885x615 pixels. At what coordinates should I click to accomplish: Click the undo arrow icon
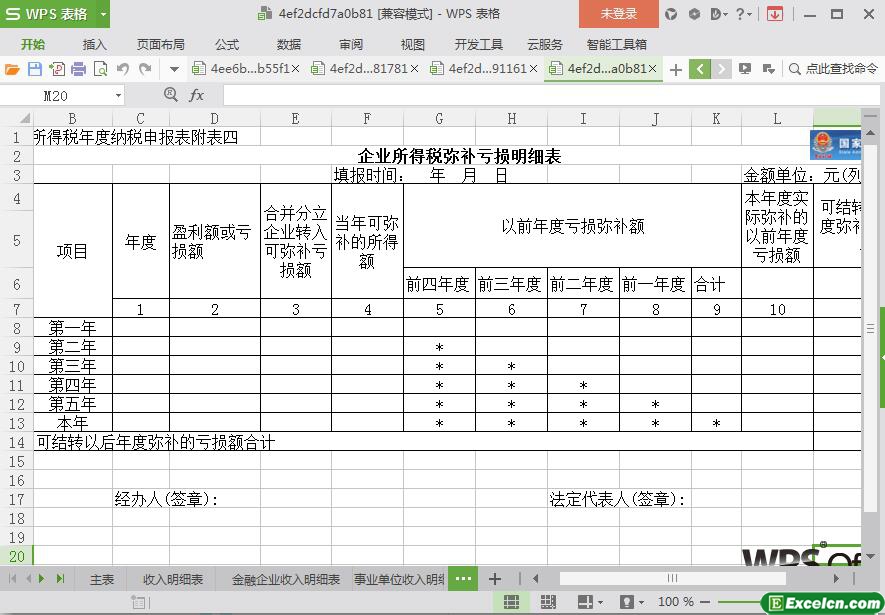123,69
